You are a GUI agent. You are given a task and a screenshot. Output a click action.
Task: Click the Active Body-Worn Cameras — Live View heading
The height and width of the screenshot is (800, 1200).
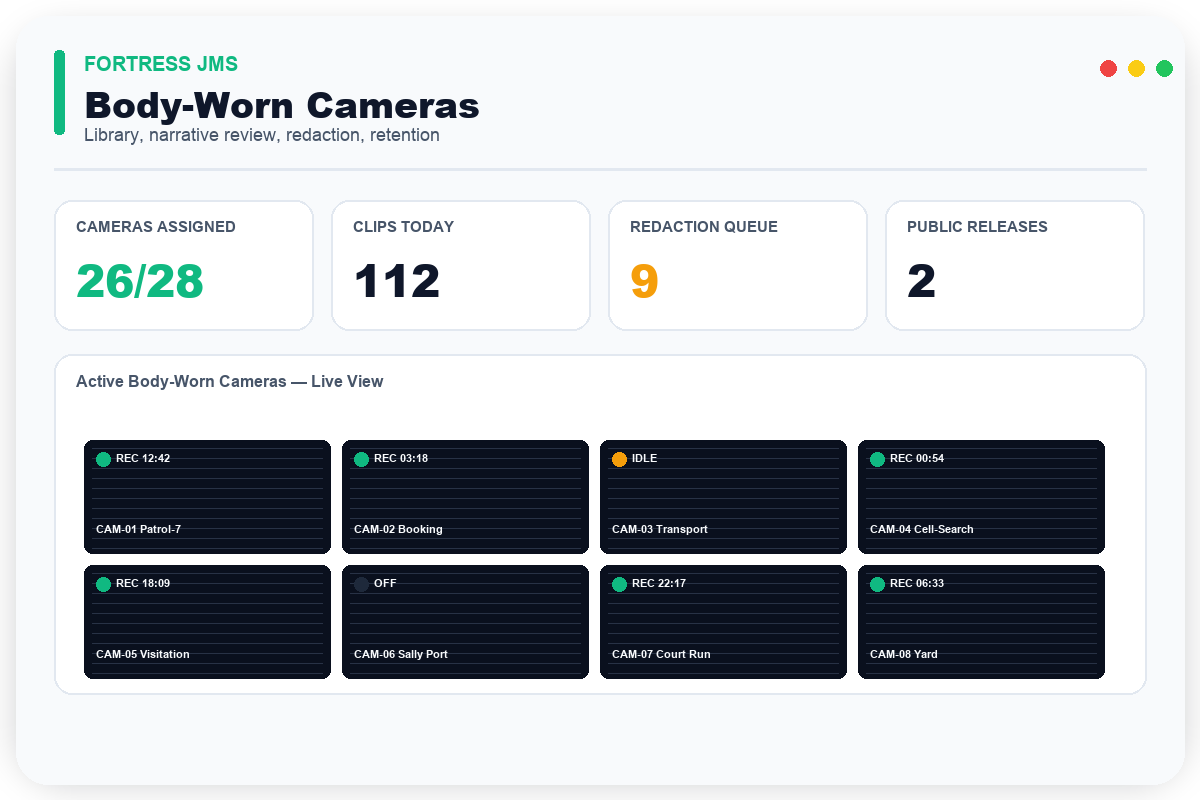point(230,382)
